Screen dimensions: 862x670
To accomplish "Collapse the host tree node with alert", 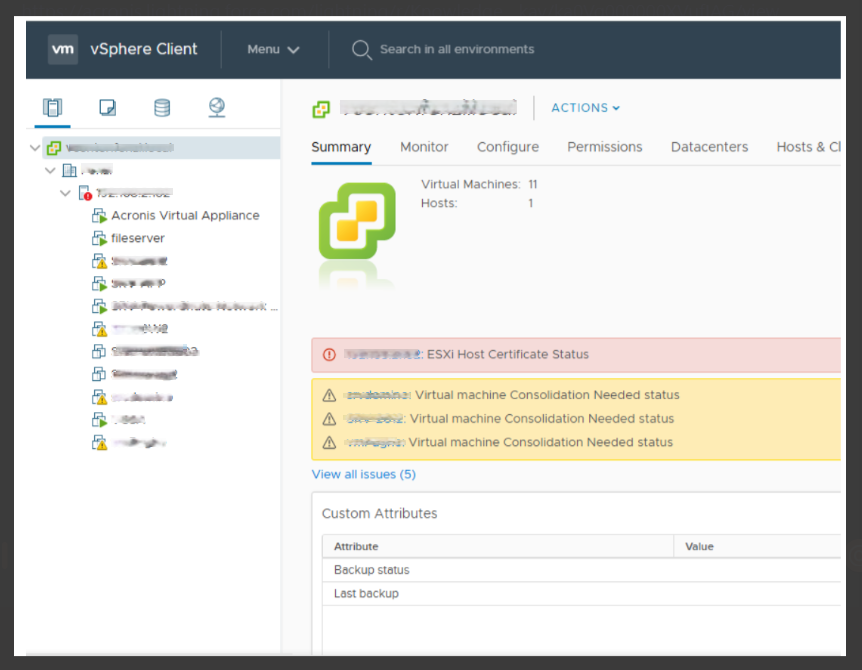I will 65,193.
